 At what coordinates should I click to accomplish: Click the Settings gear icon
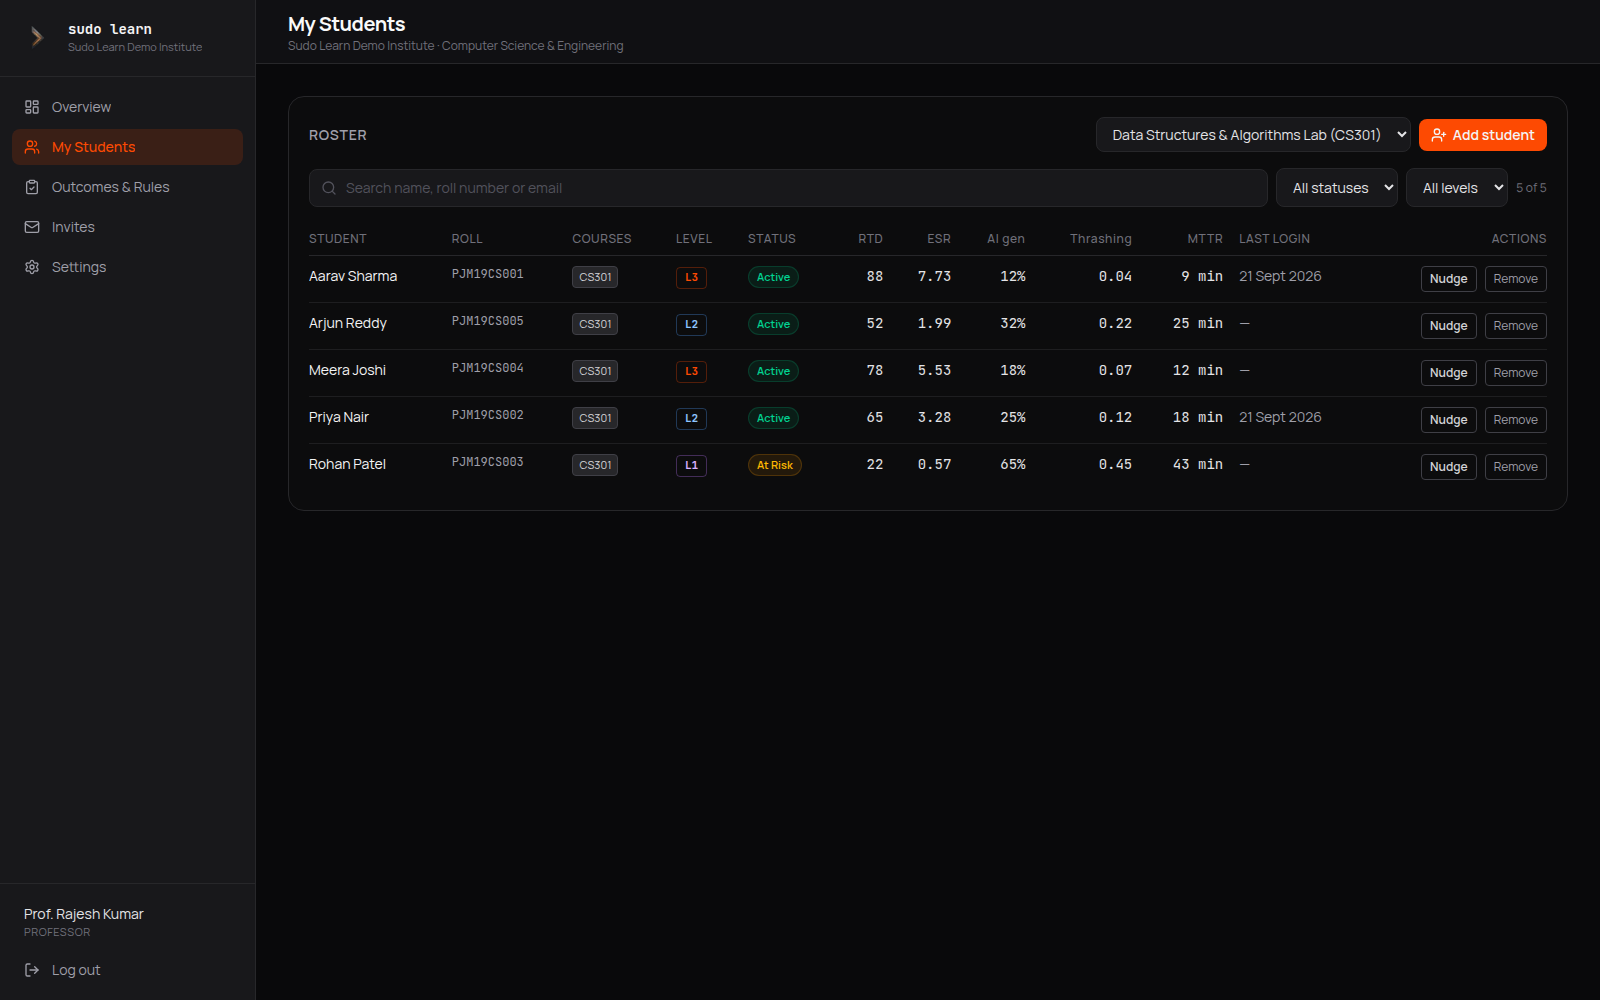point(32,267)
